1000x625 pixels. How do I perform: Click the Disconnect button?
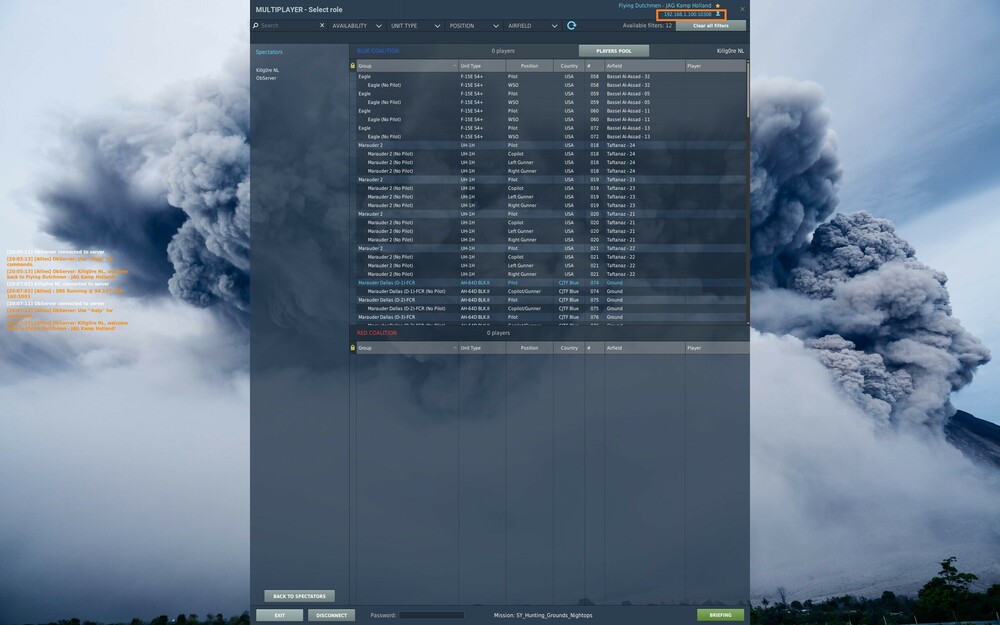coord(331,615)
